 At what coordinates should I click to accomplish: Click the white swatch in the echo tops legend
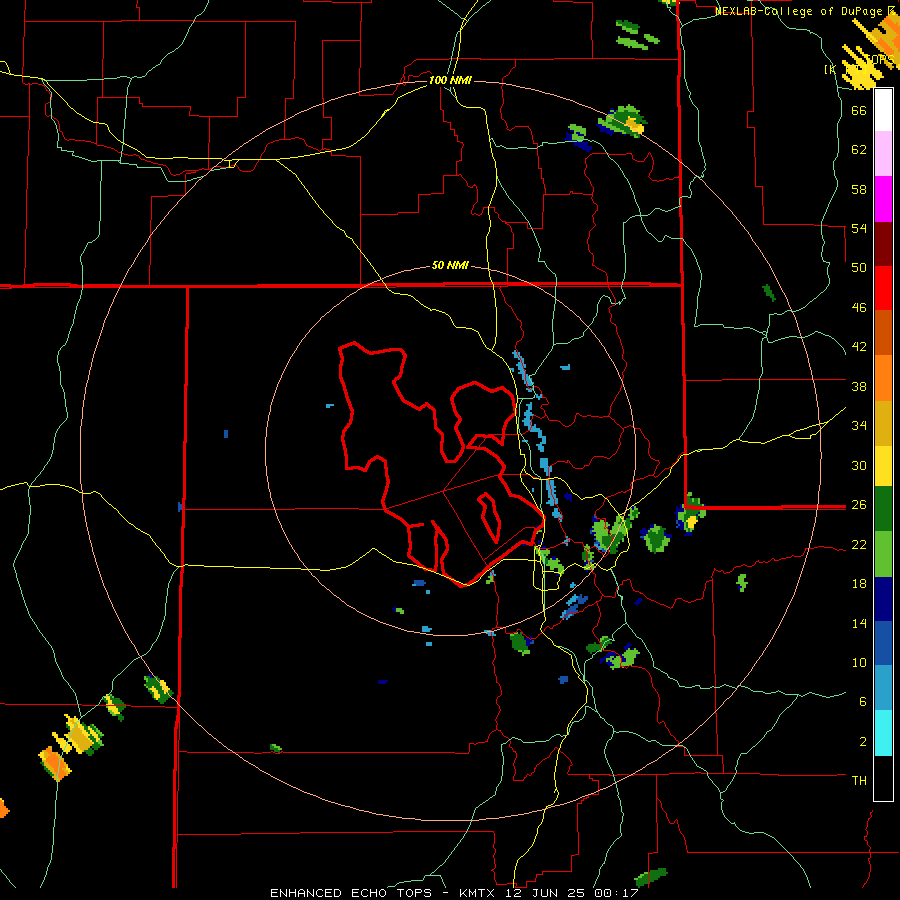883,110
